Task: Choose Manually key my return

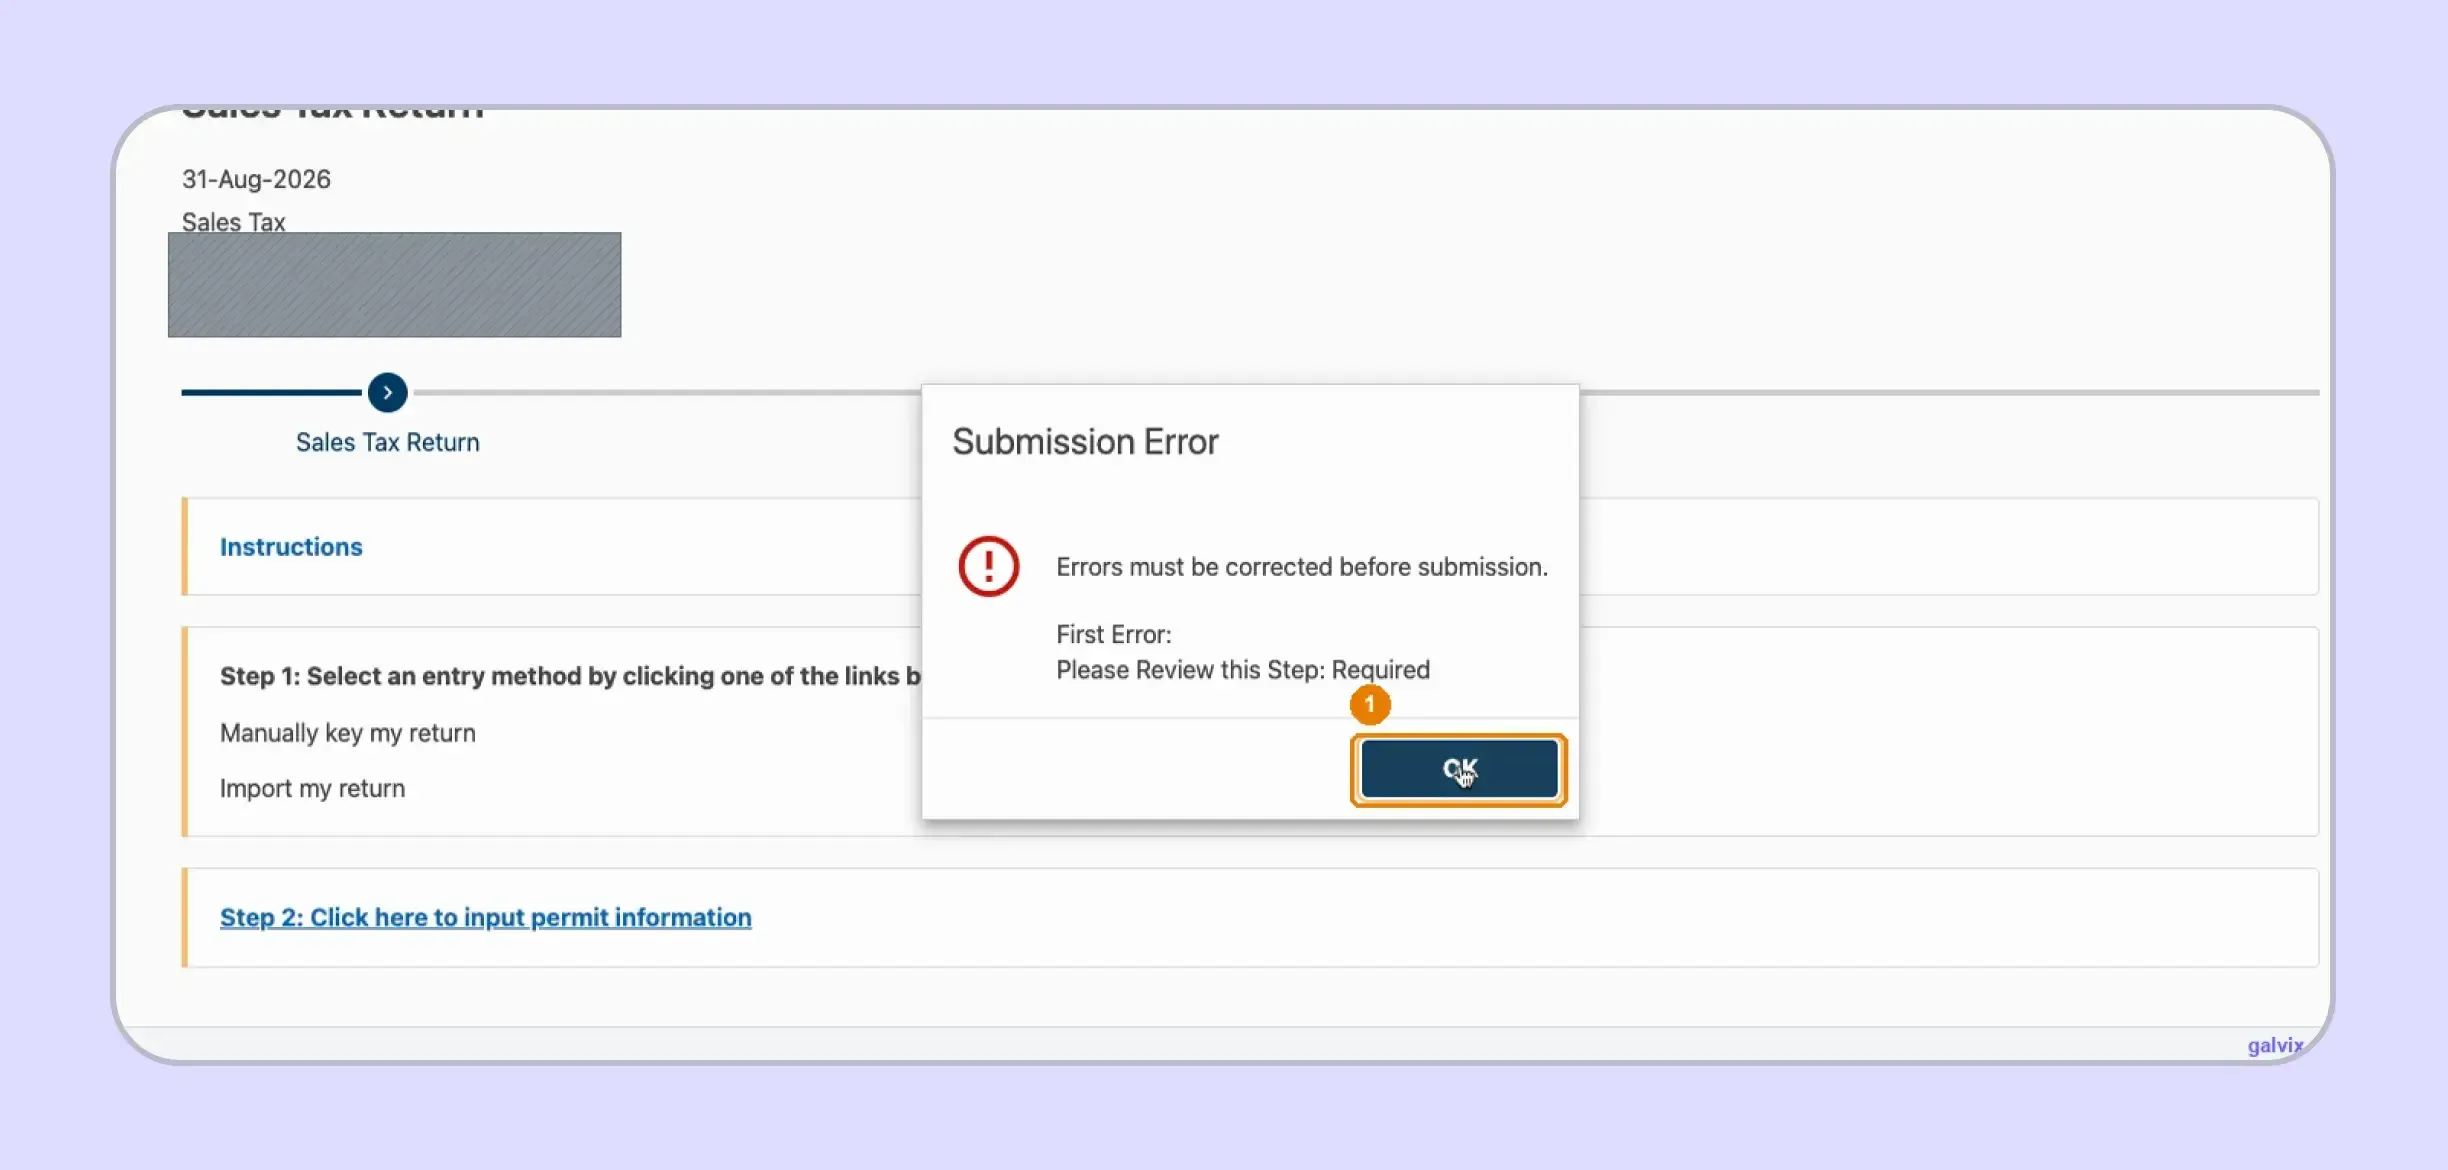Action: 348,733
